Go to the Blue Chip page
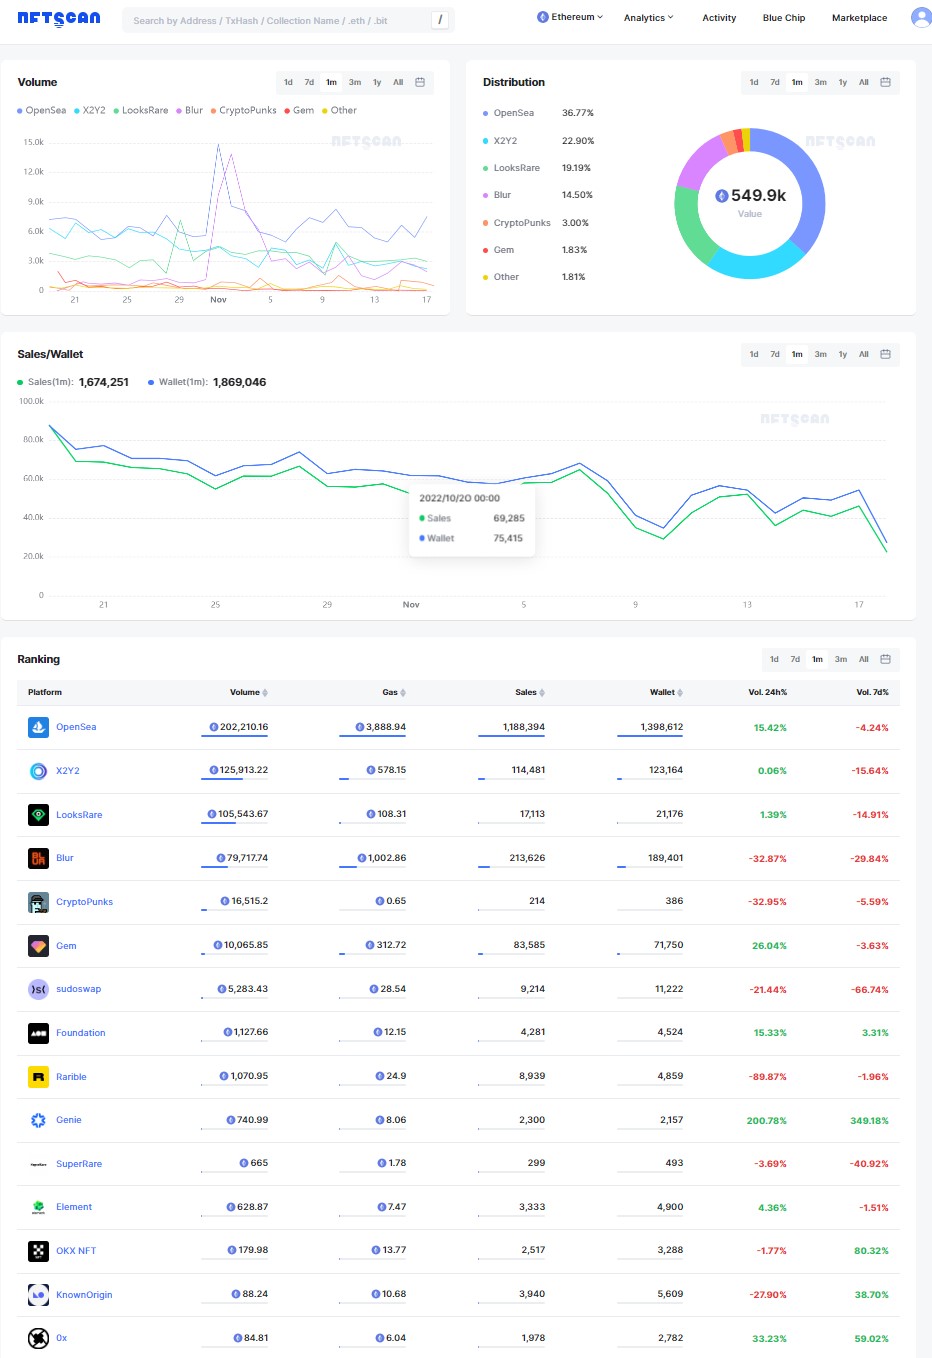Viewport: 932px width, 1358px height. pos(783,18)
